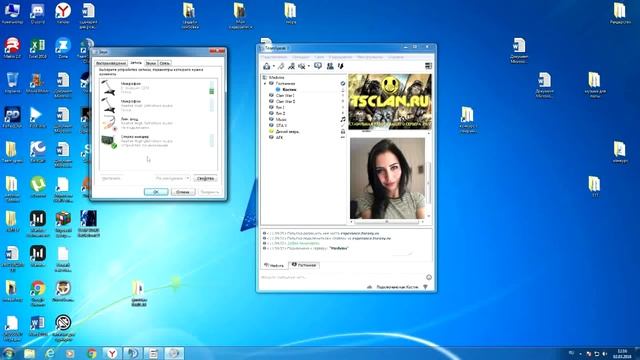Click the Windows Start button

tap(8, 353)
